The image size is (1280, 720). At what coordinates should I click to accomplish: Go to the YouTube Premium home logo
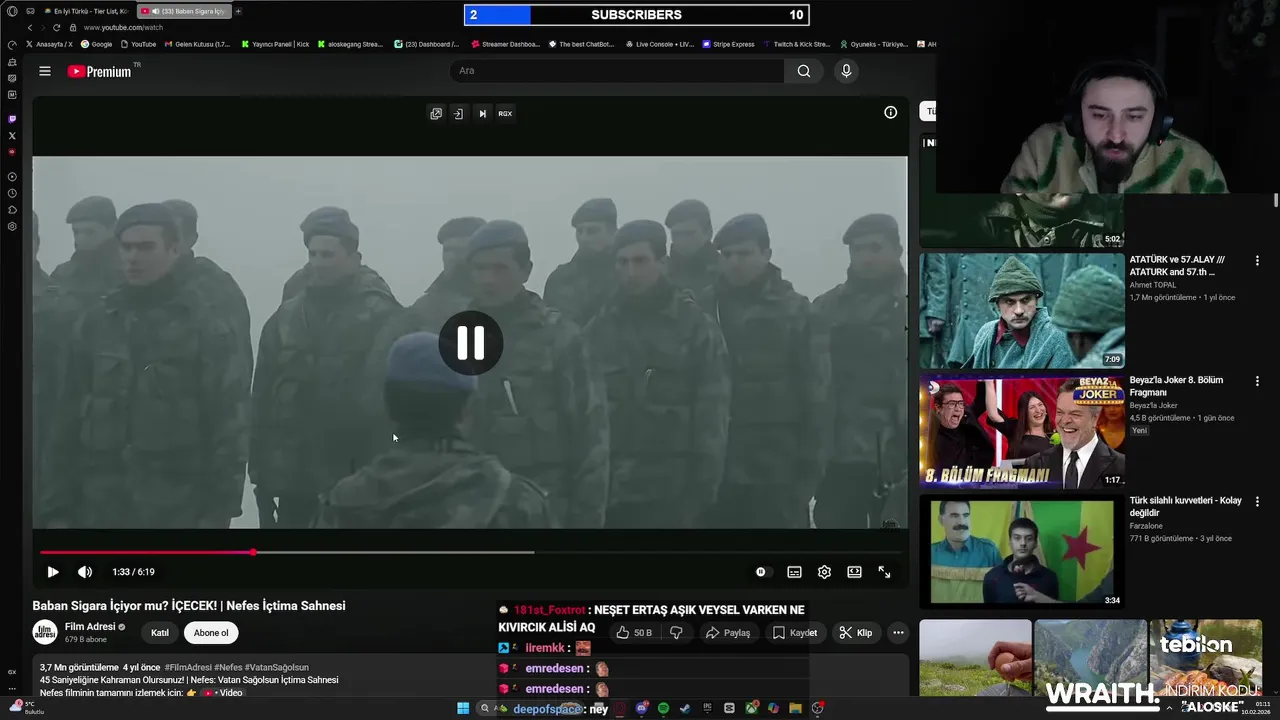click(x=100, y=71)
